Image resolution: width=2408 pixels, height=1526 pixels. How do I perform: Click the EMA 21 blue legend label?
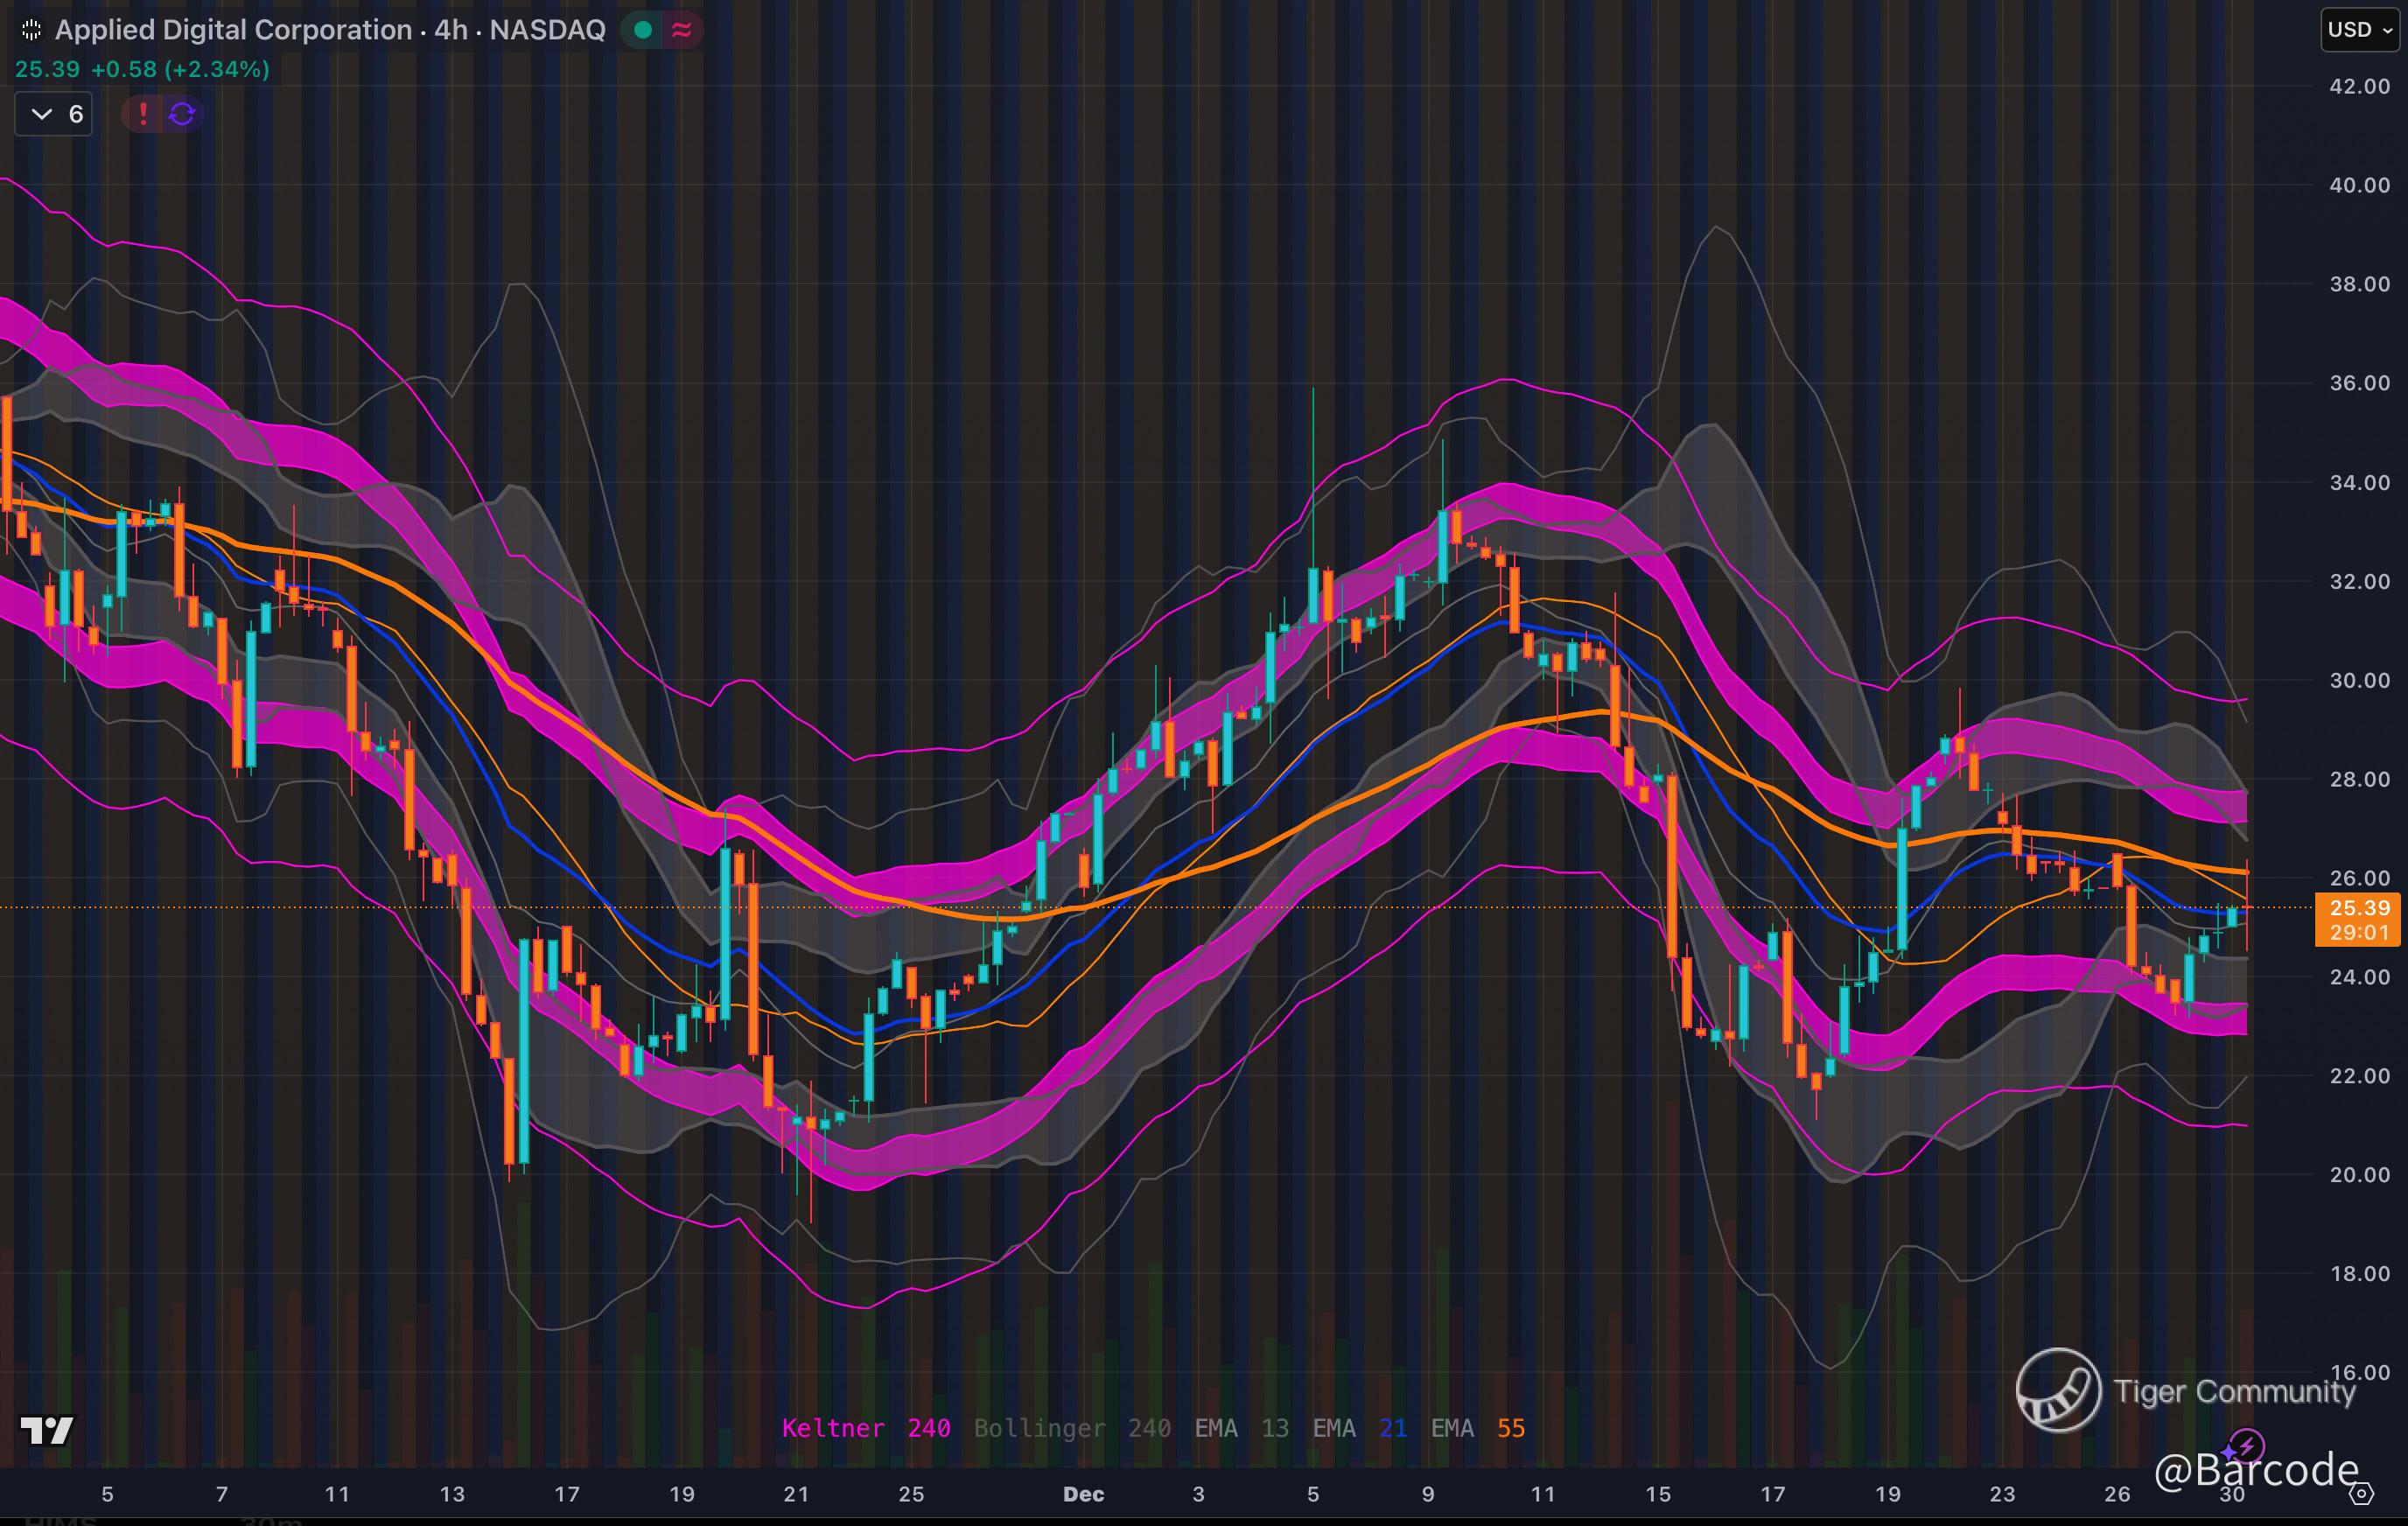[x=1359, y=1428]
